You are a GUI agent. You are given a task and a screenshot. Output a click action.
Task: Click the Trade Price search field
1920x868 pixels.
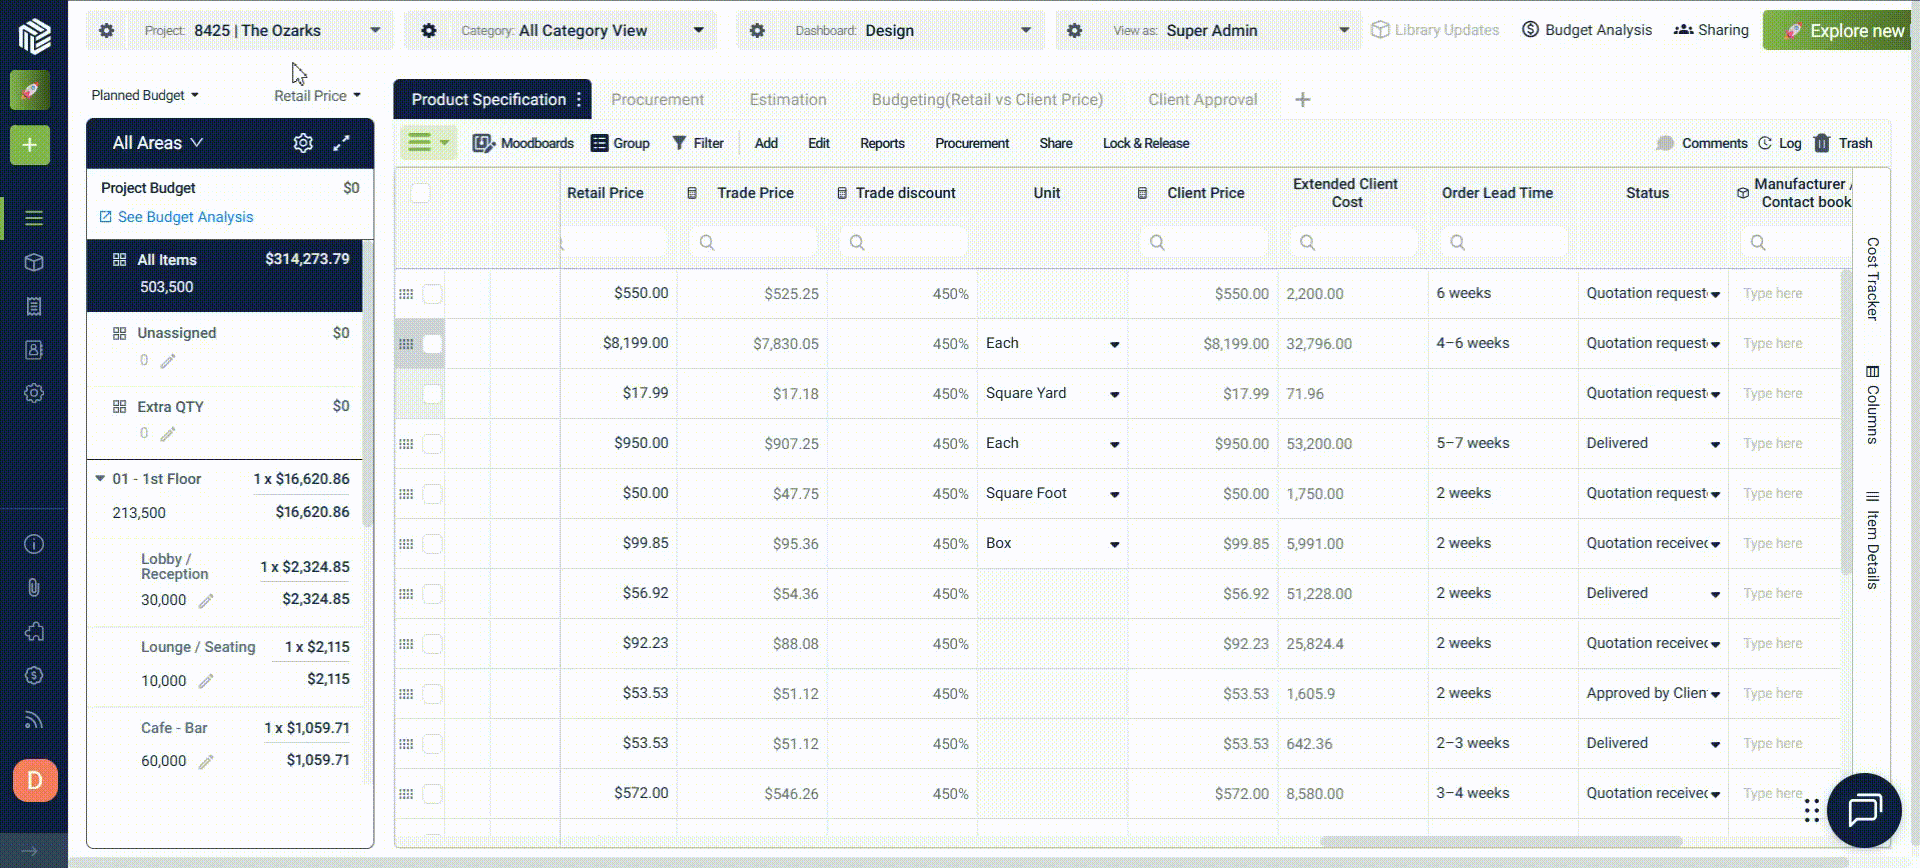click(753, 242)
